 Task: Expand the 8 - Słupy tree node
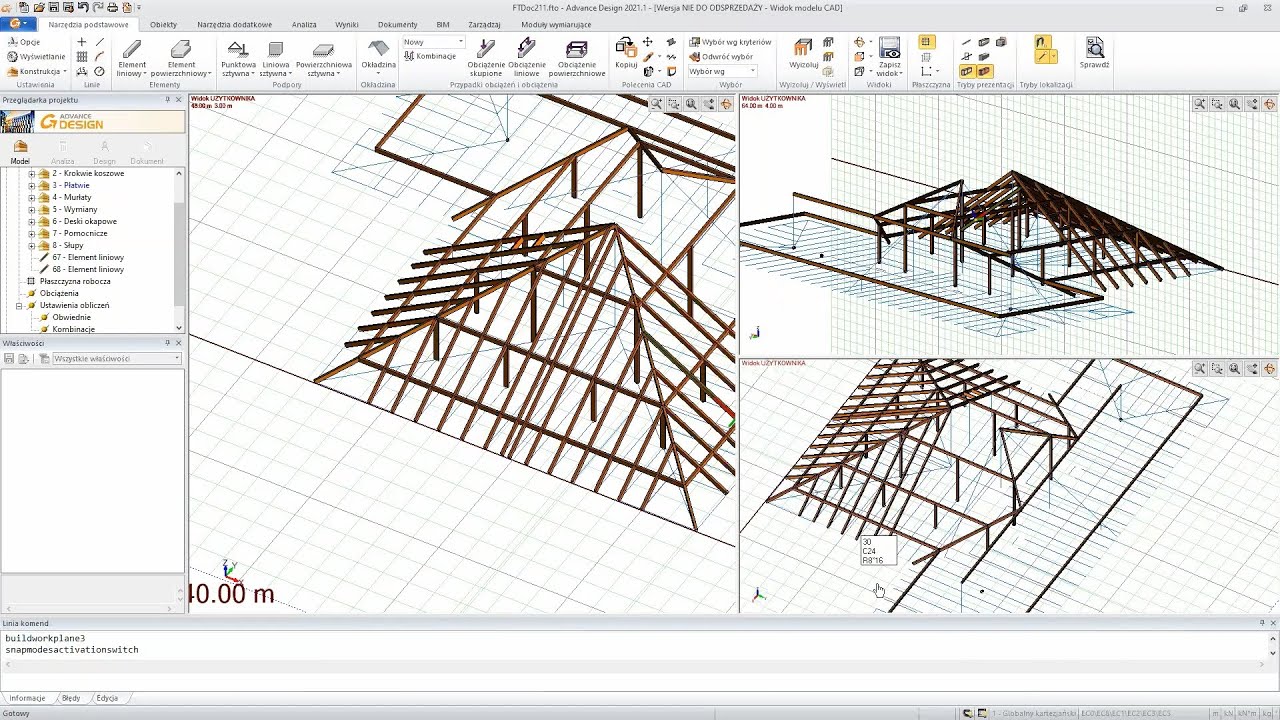click(31, 246)
